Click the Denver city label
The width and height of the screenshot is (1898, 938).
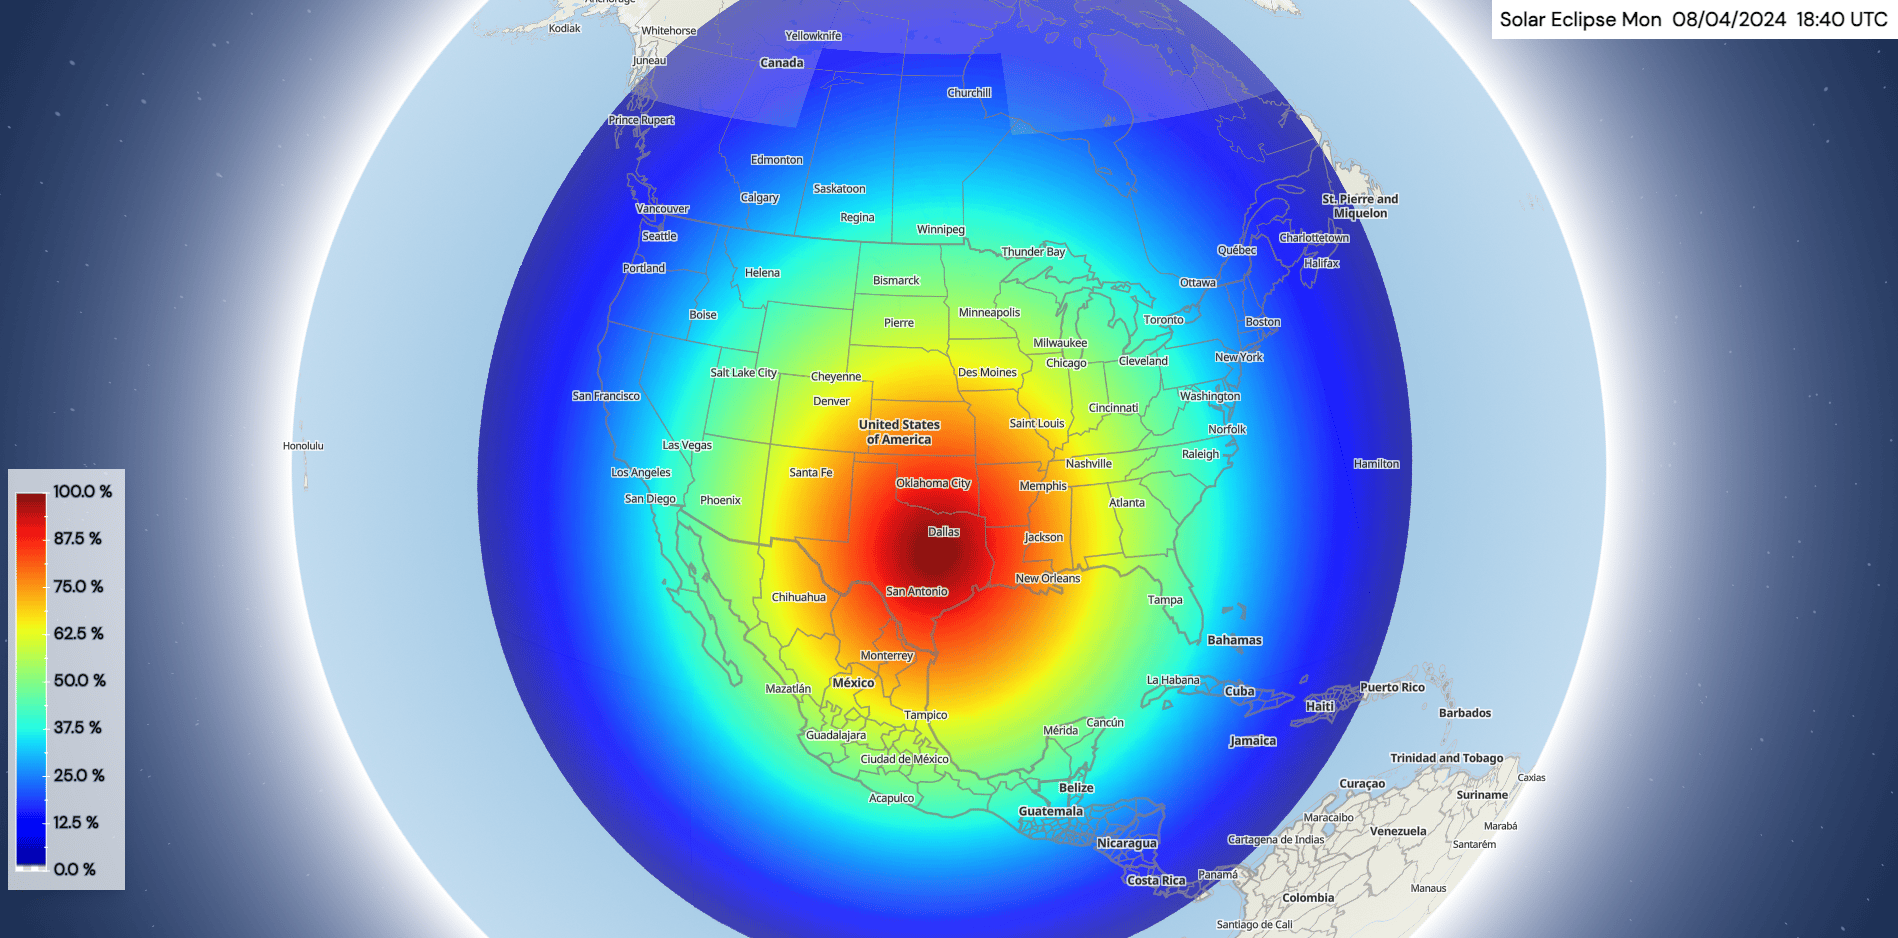(x=831, y=401)
